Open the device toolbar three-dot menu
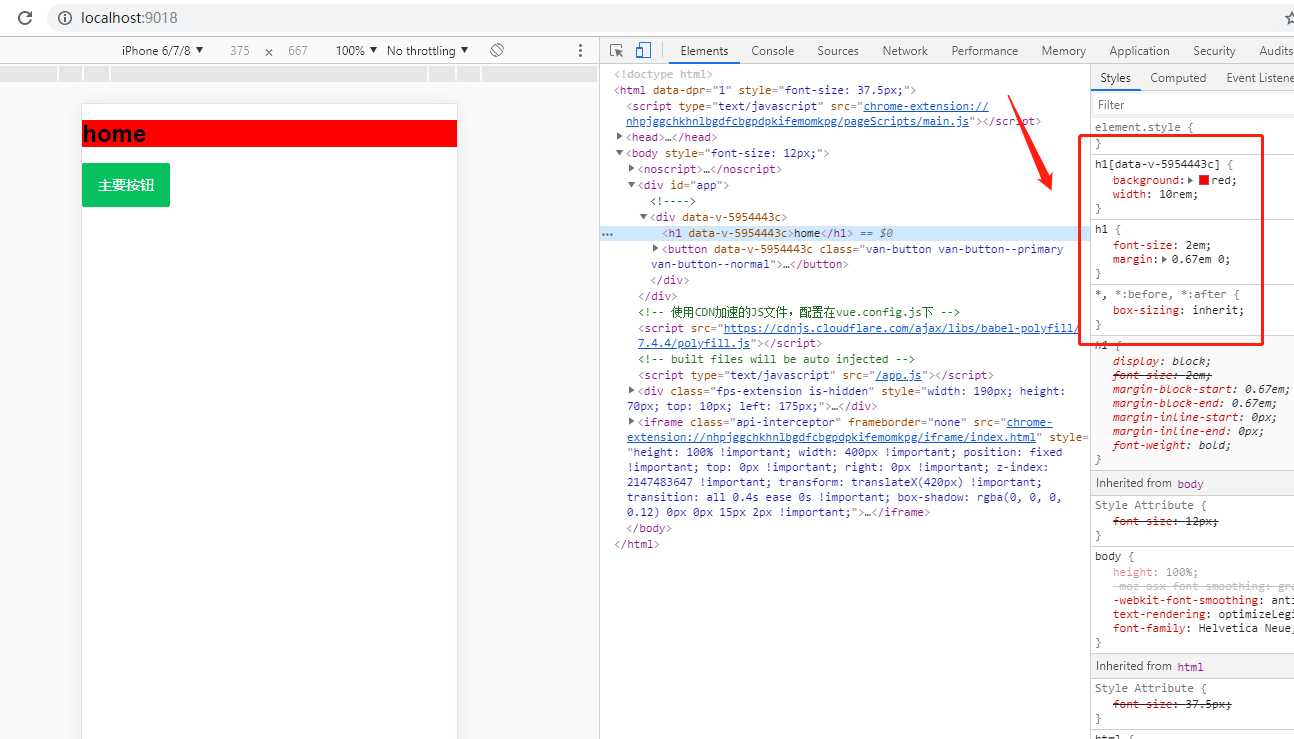Screen dimensions: 1294x739 [x=581, y=50]
